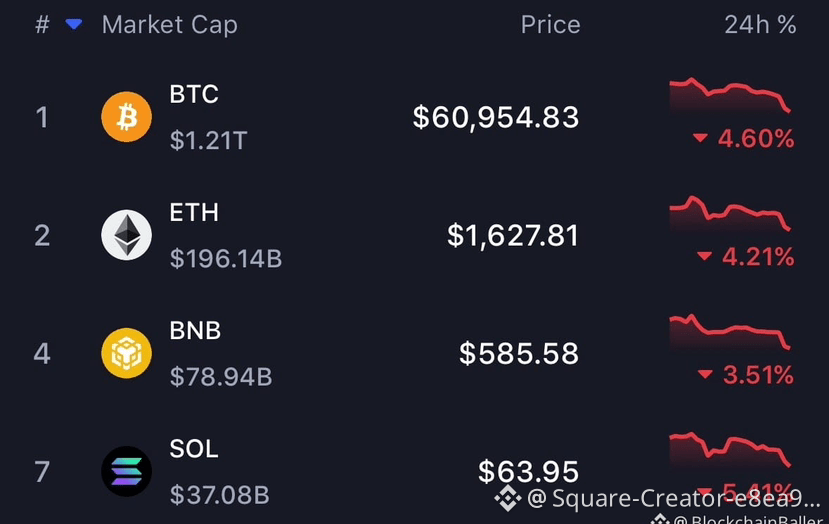Sort by 24h % column header

(760, 25)
